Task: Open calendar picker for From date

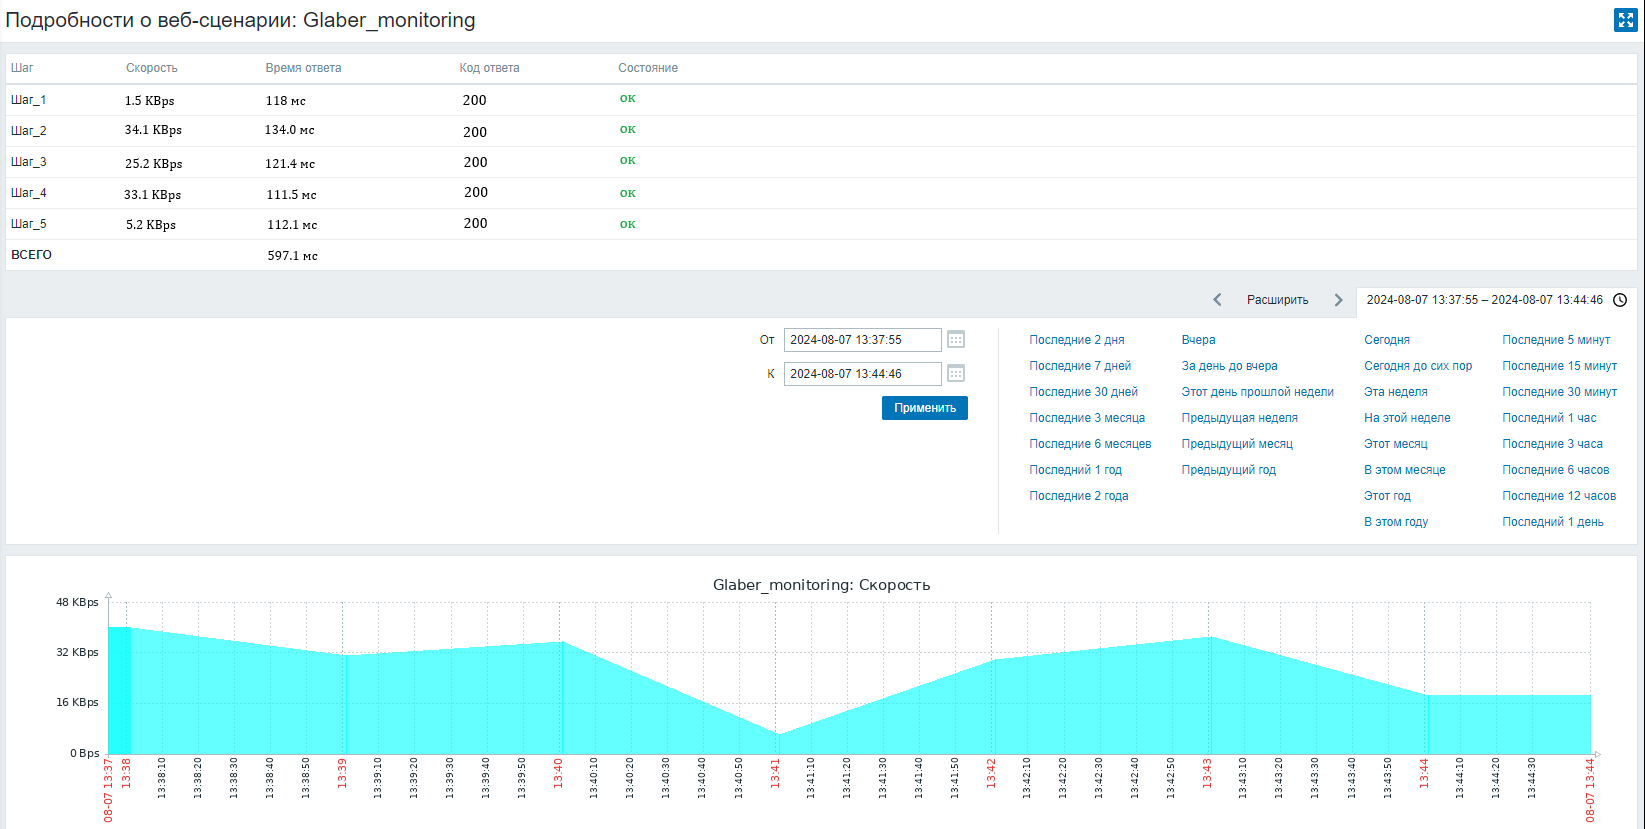Action: tap(956, 340)
